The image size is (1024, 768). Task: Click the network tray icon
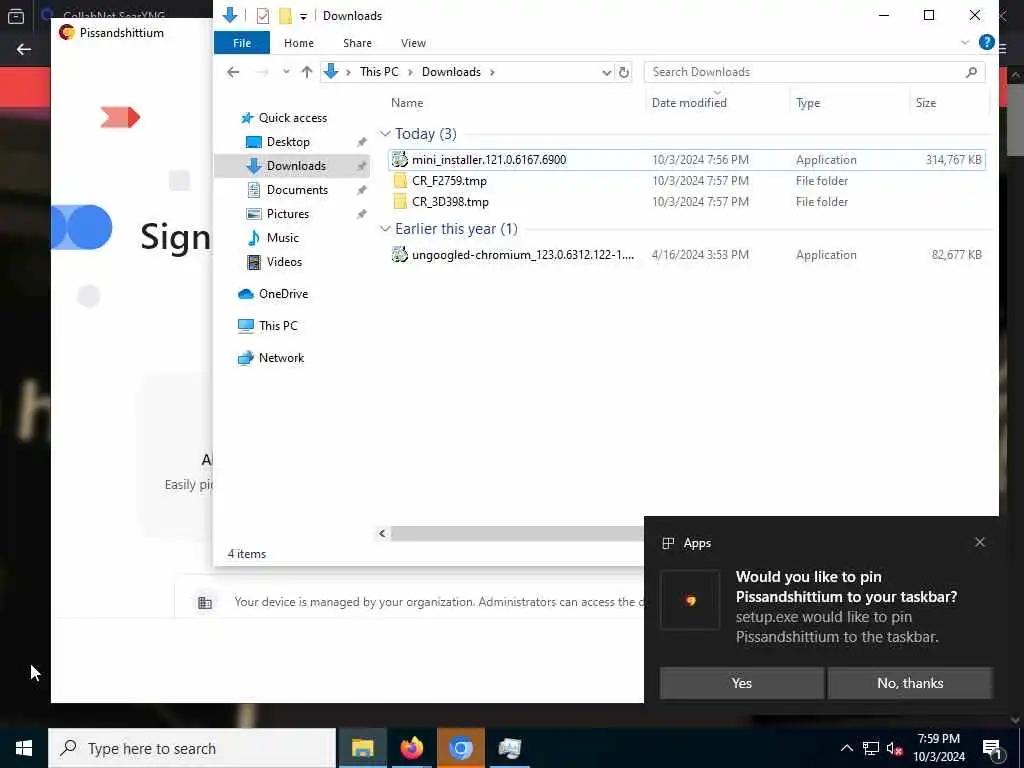pyautogui.click(x=871, y=748)
